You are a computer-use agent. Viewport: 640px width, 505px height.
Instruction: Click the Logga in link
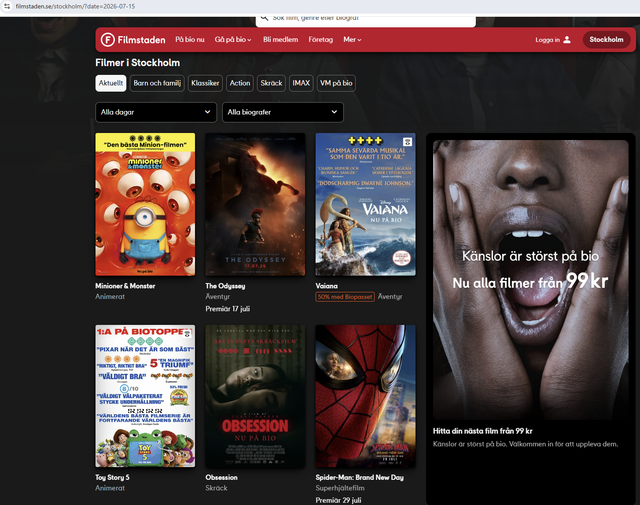548,40
